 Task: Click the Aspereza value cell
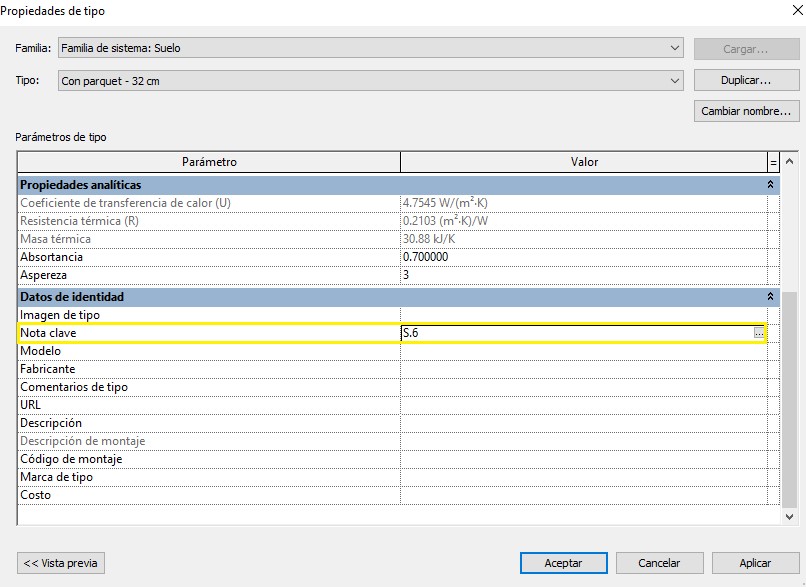tap(583, 275)
